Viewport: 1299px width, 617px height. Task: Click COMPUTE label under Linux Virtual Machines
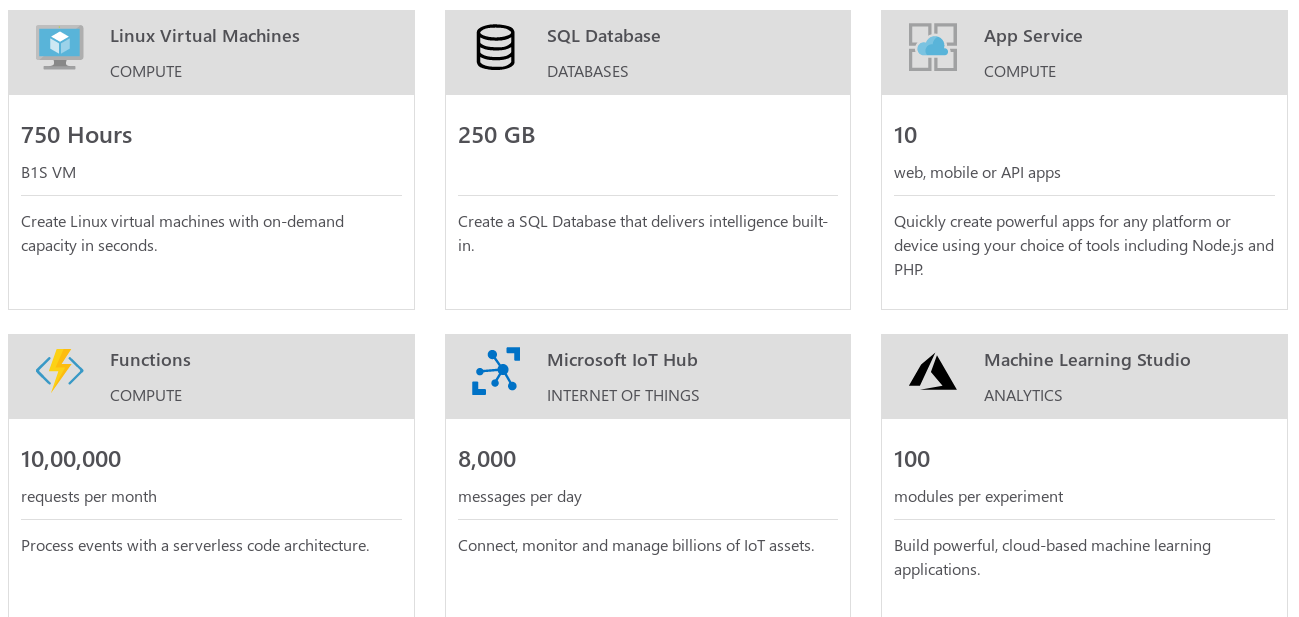[146, 72]
